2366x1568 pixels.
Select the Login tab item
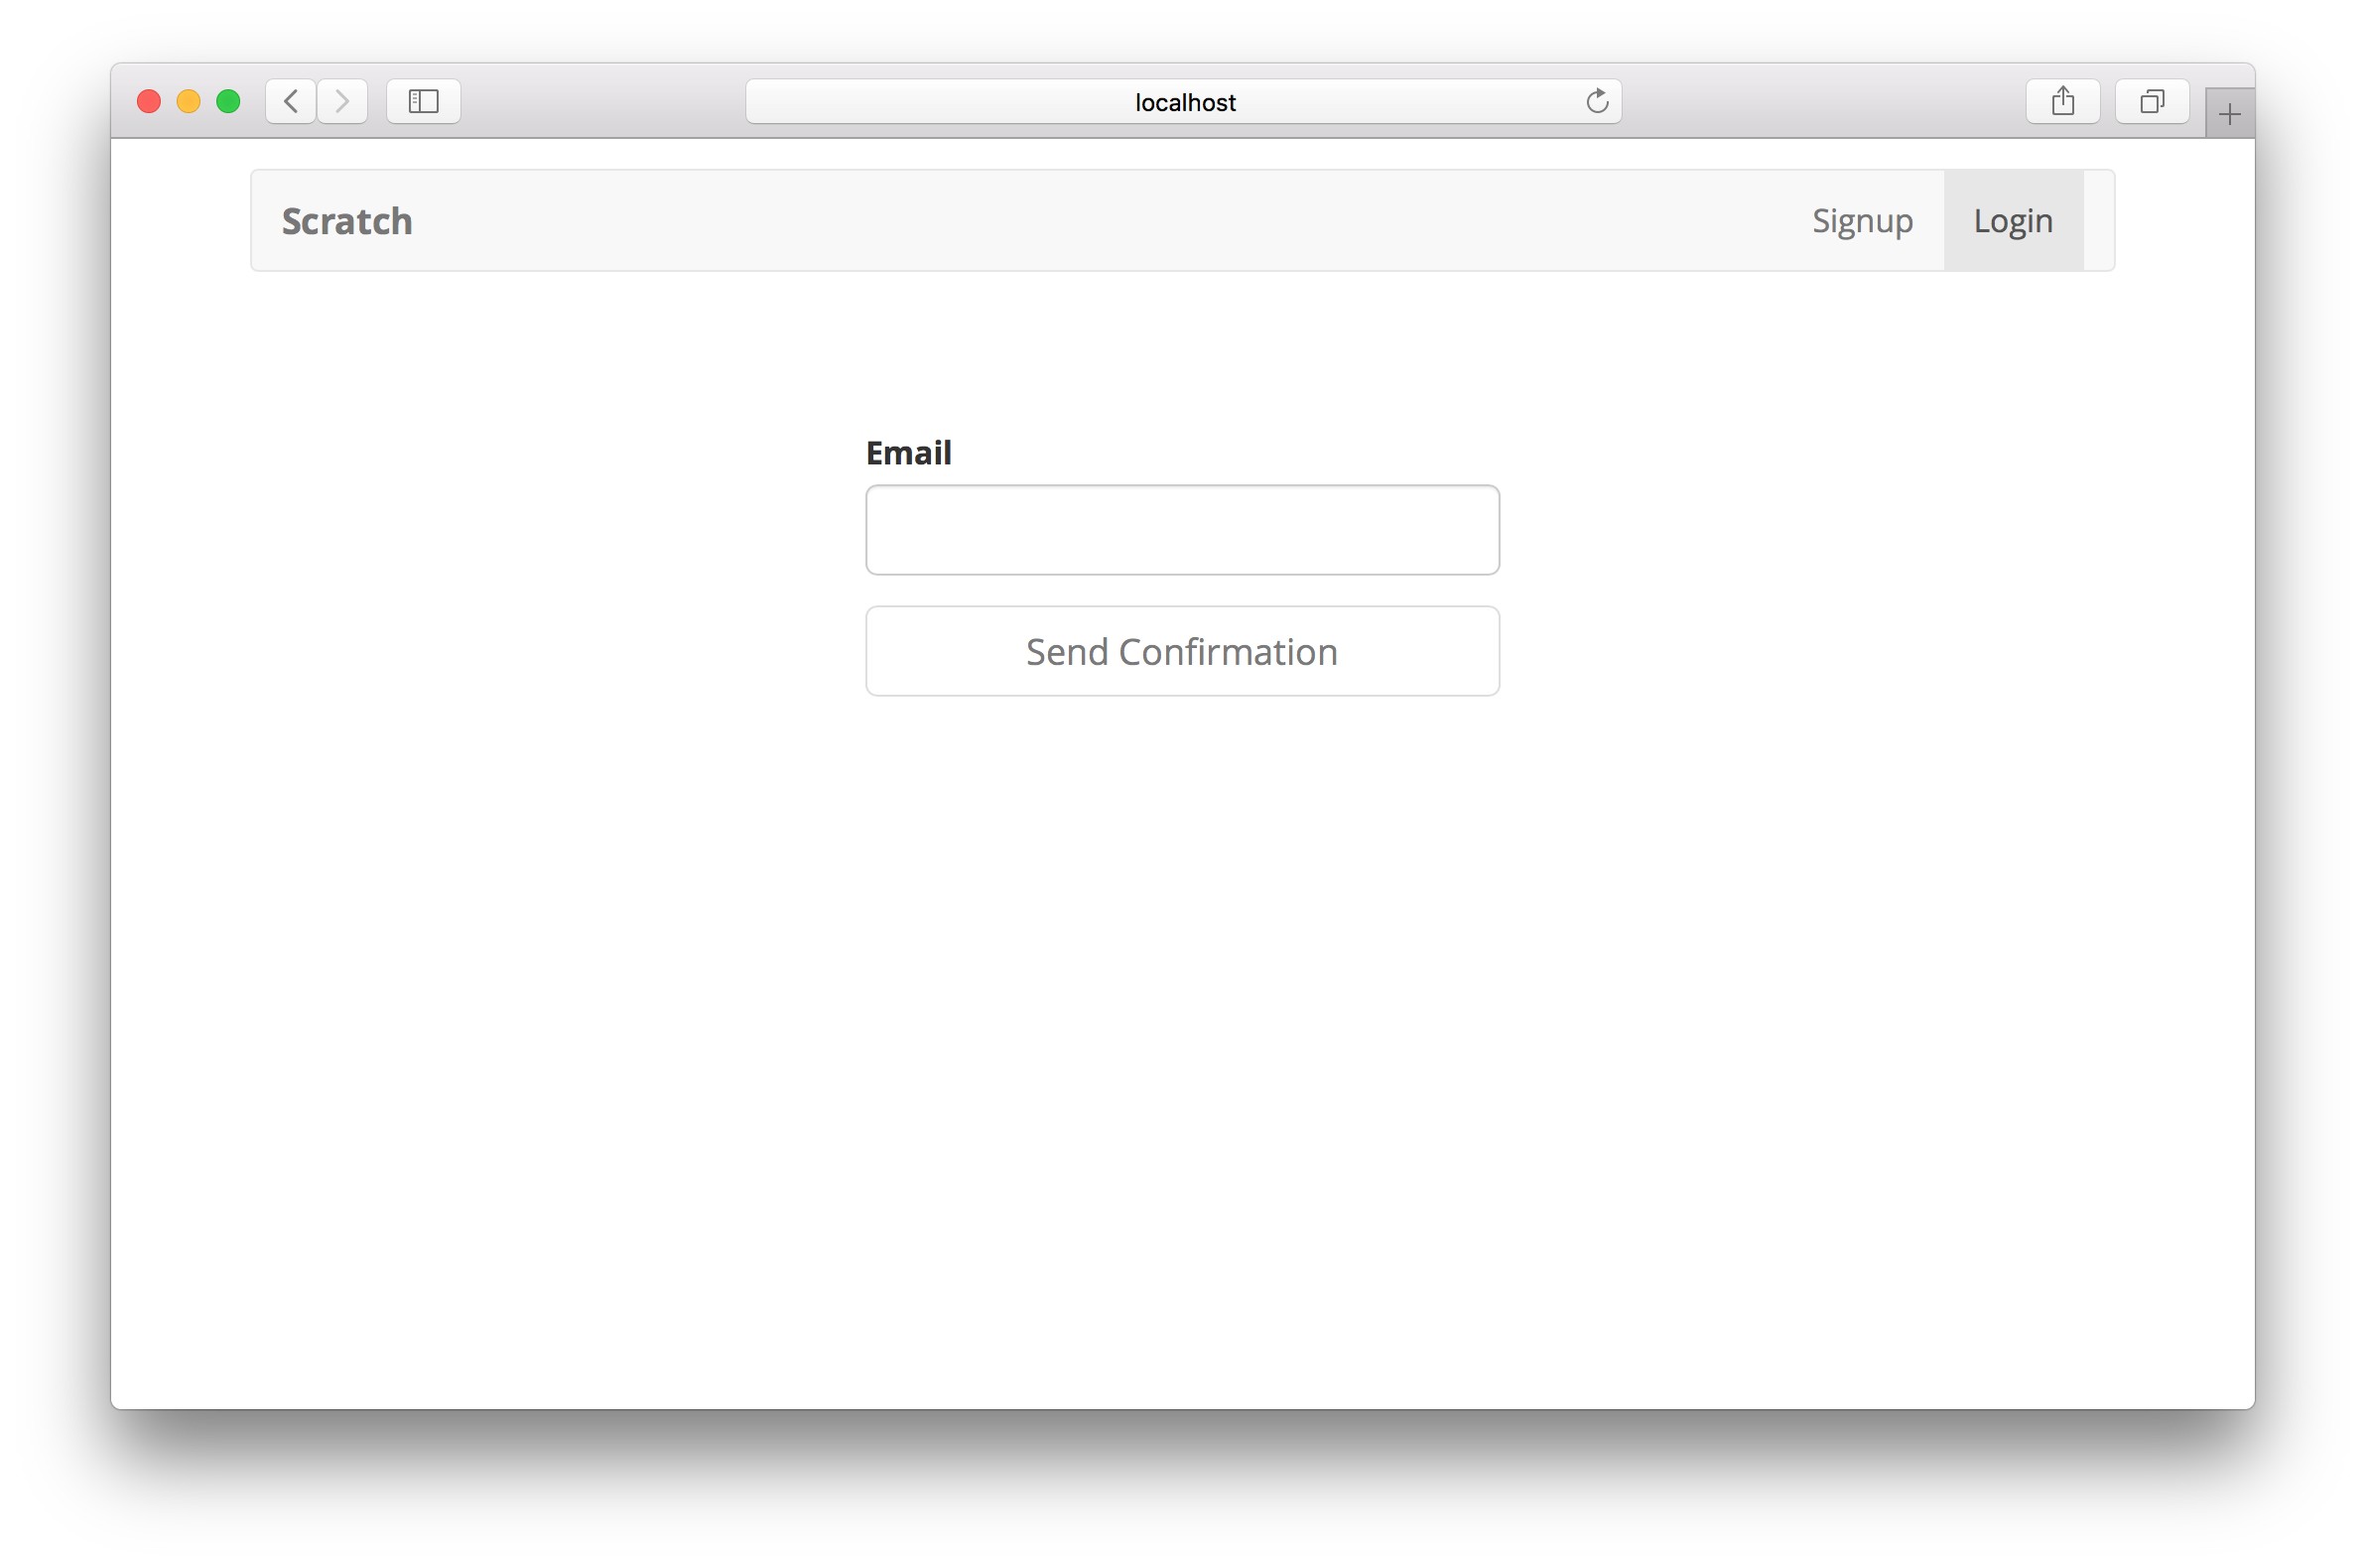(x=2013, y=220)
